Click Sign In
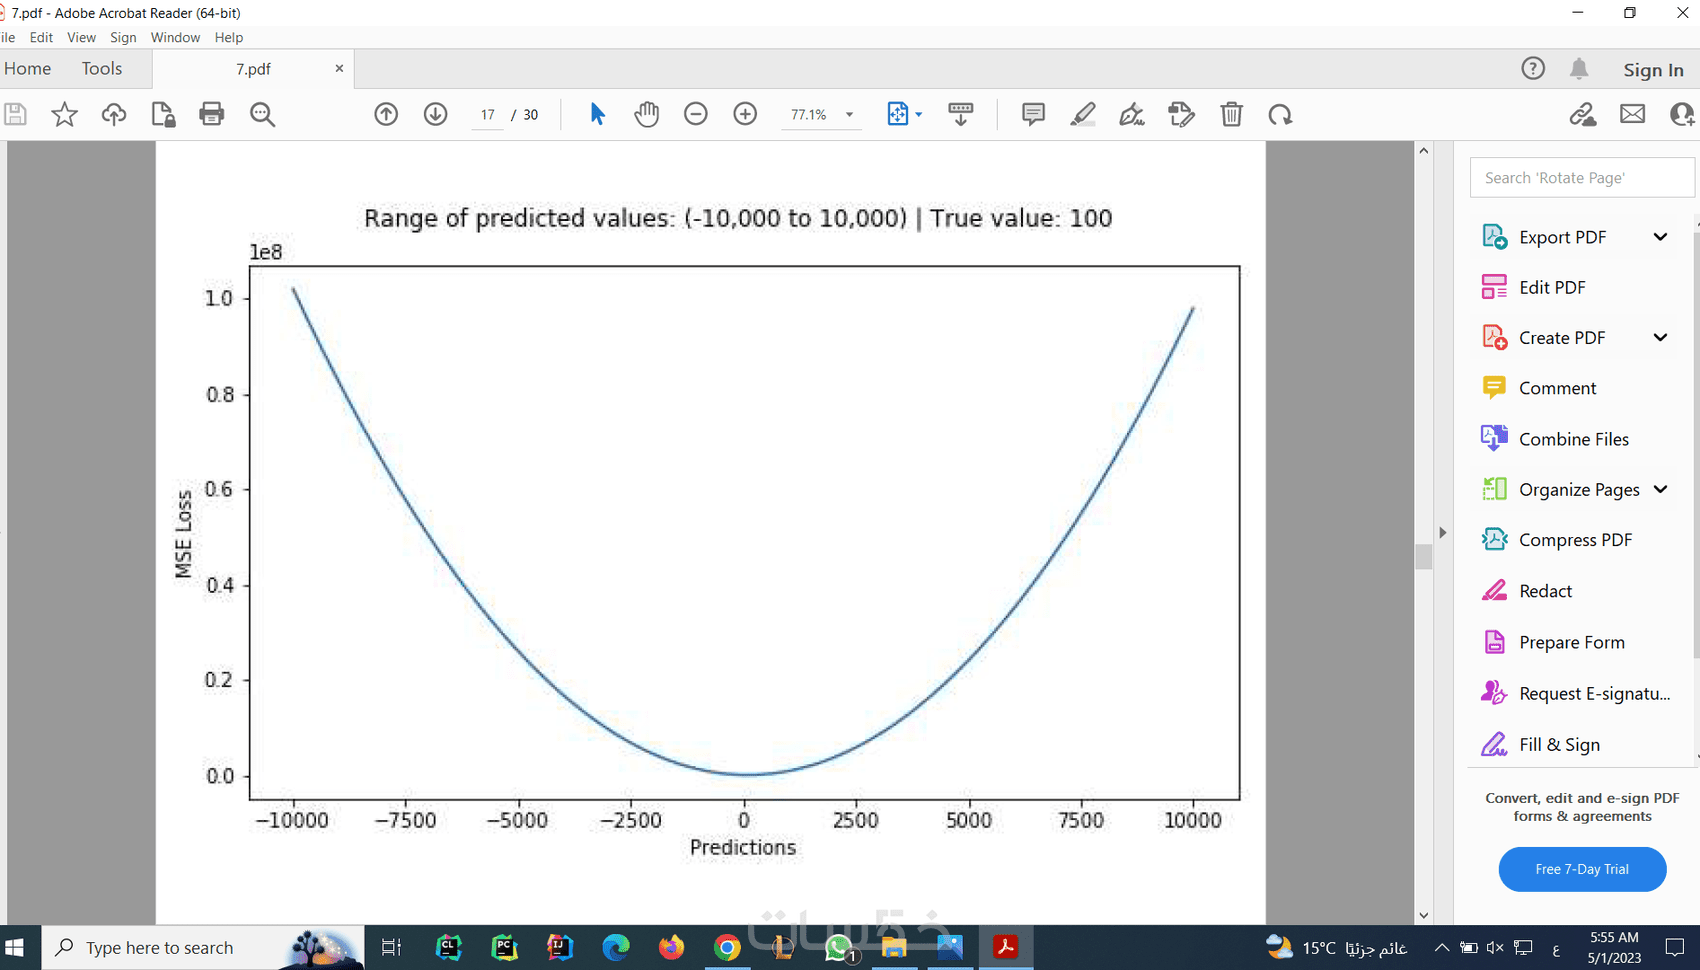 [x=1653, y=69]
